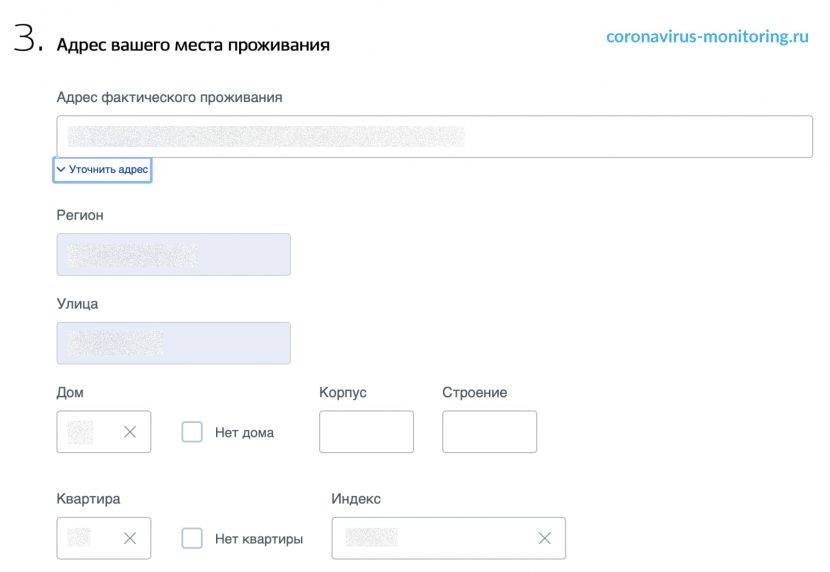The image size is (830, 572).
Task: Click the step number 3 marker
Action: coord(28,40)
